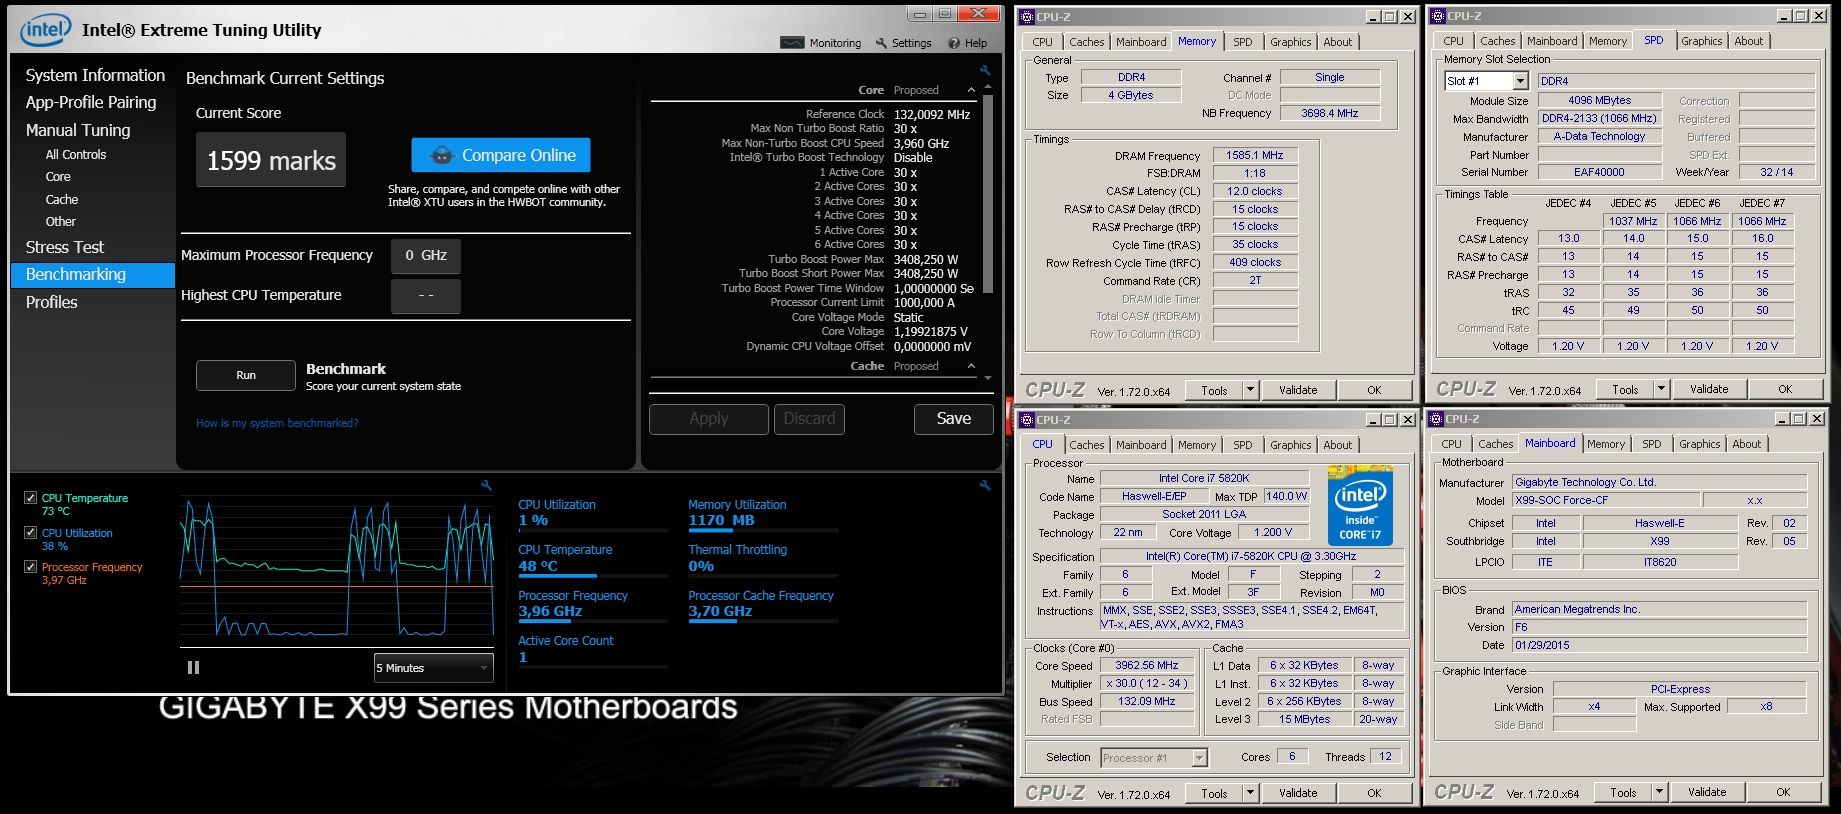
Task: Select Cache under Manual Tuning
Action: point(62,200)
